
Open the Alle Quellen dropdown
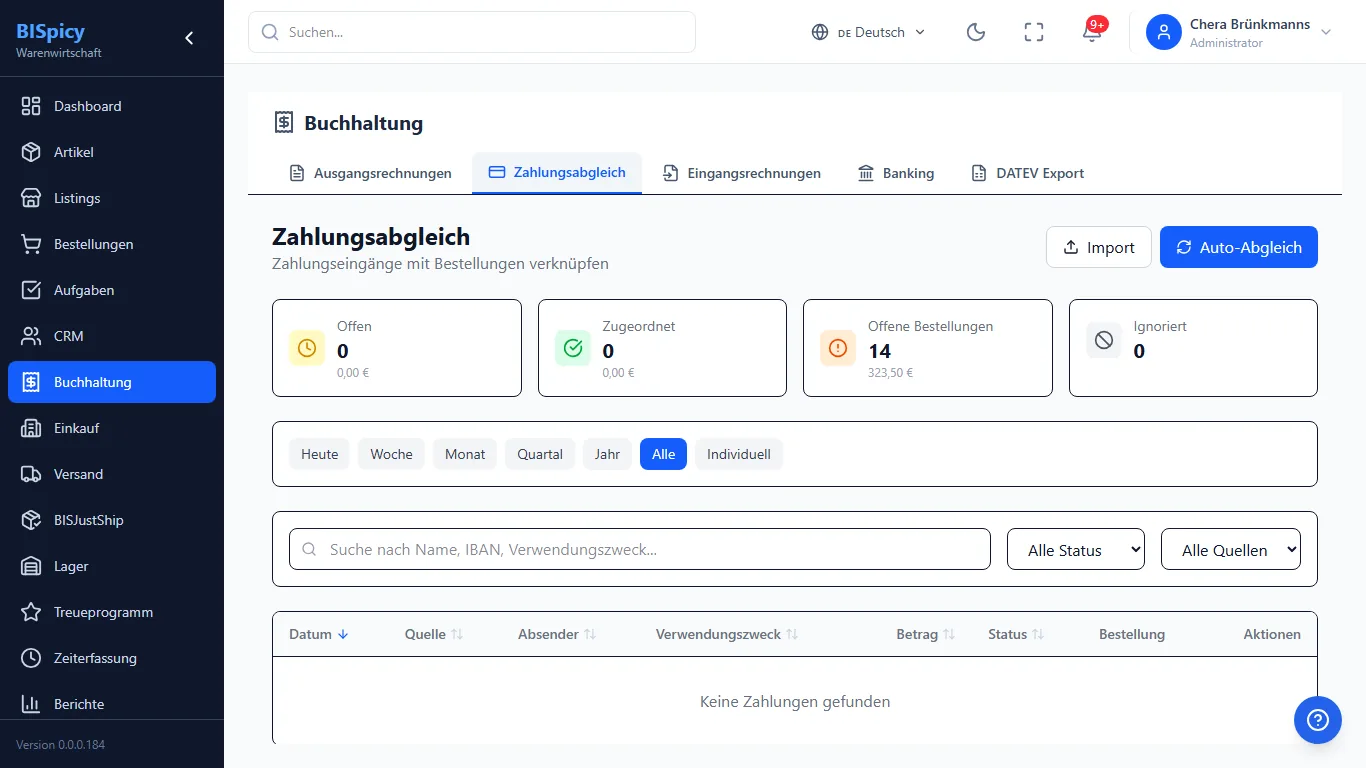[1231, 549]
